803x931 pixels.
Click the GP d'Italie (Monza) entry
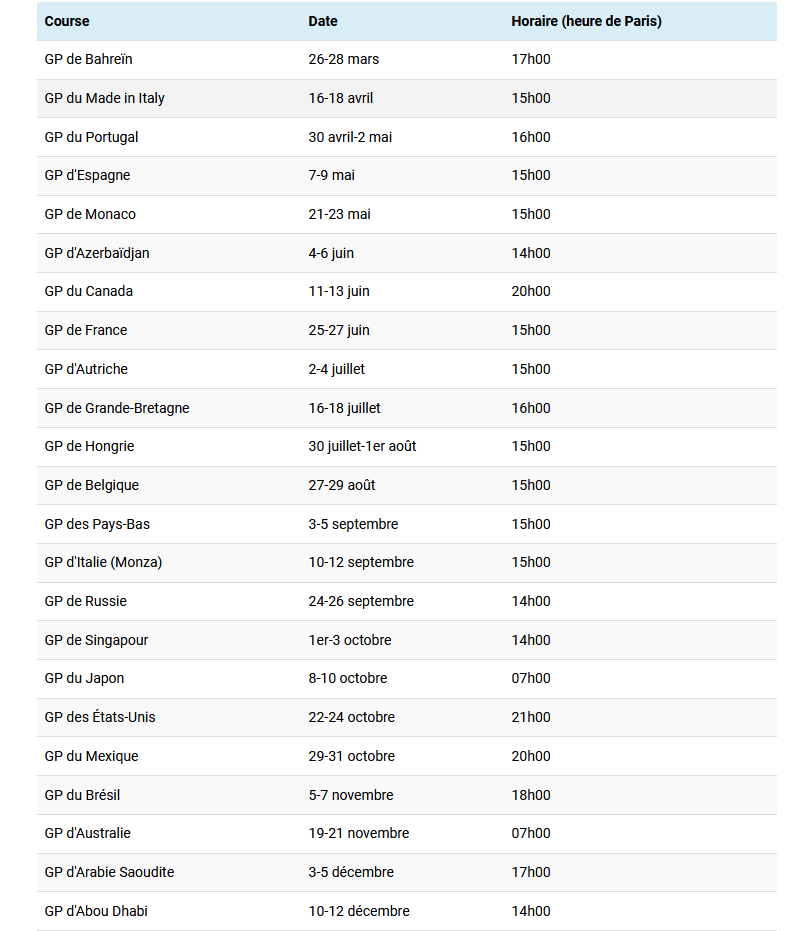[x=103, y=562]
